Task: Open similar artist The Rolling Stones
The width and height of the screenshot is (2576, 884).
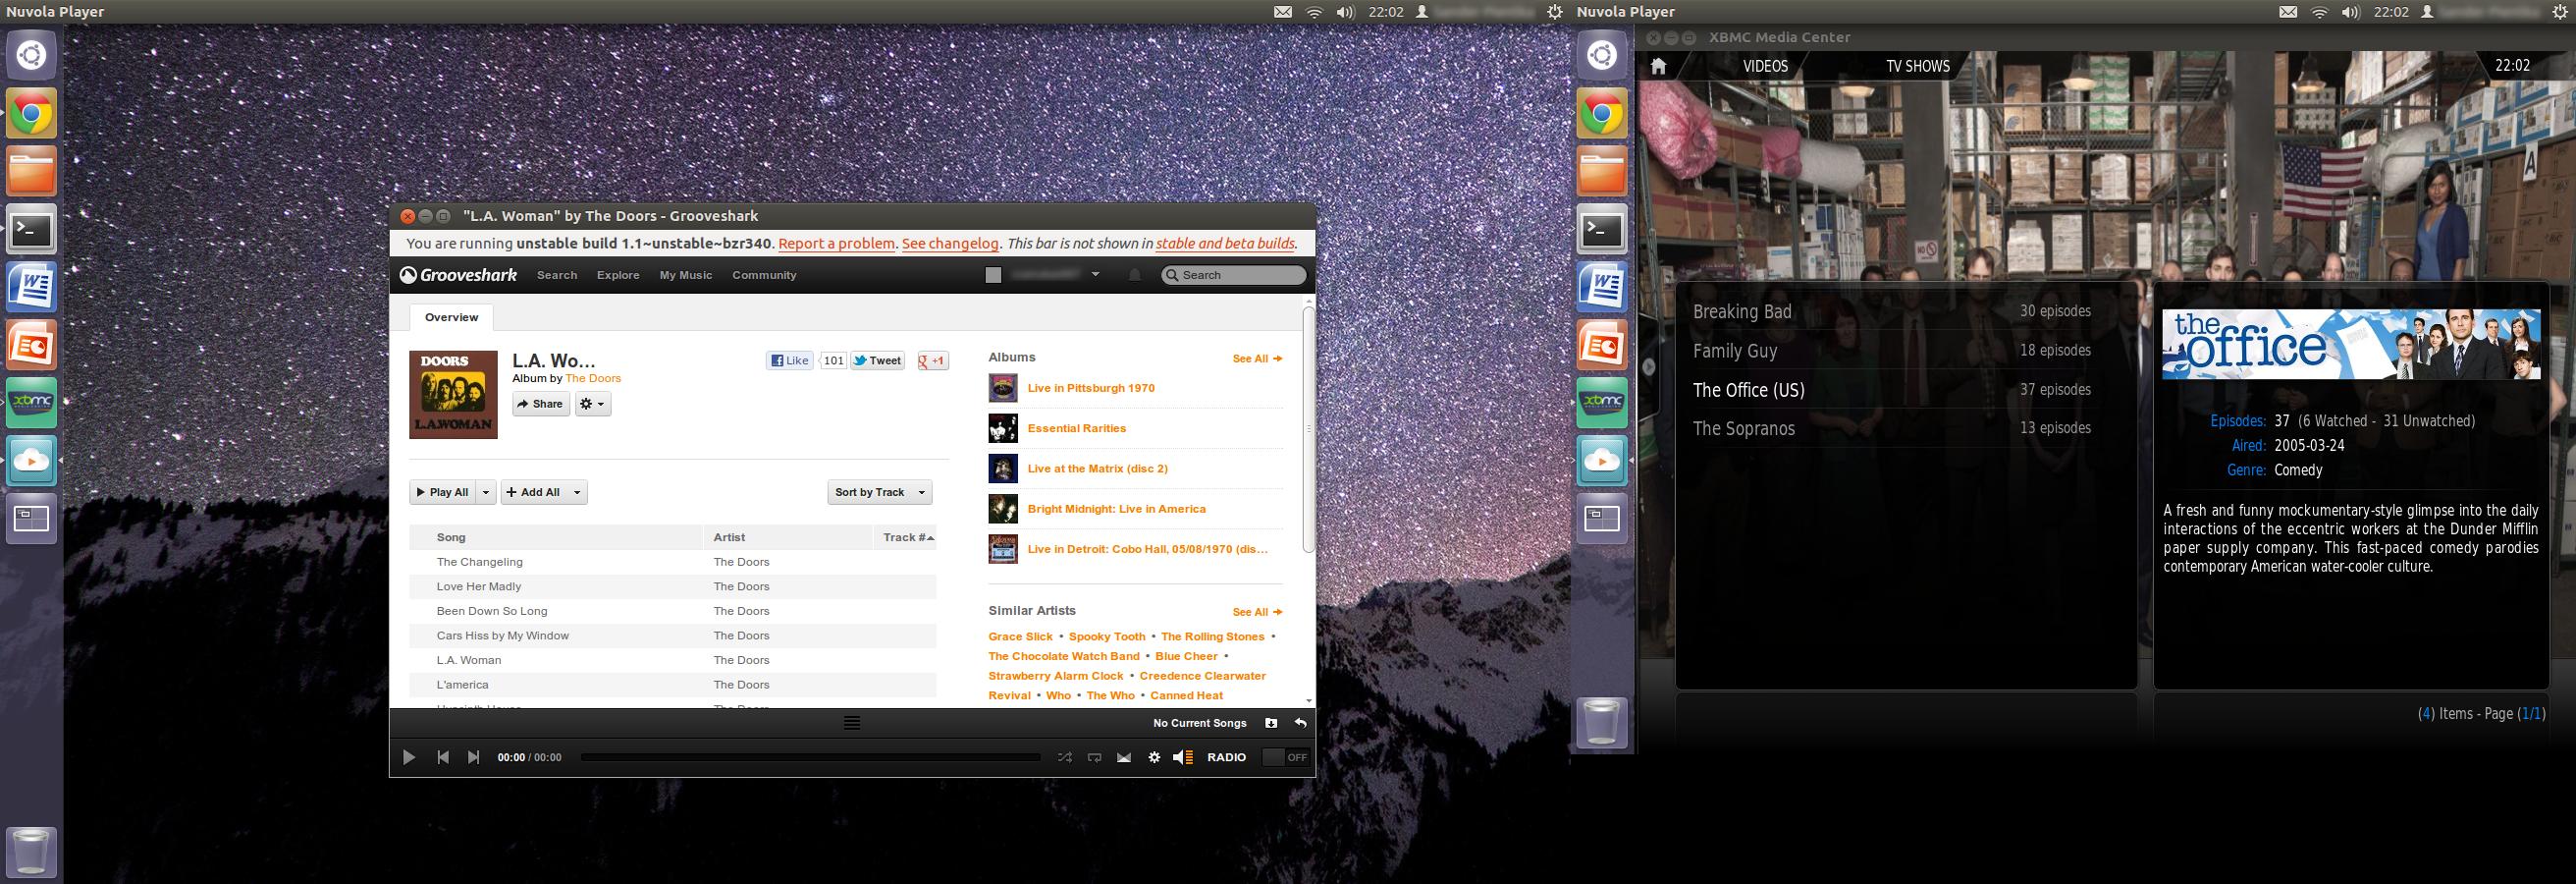Action: (1212, 636)
